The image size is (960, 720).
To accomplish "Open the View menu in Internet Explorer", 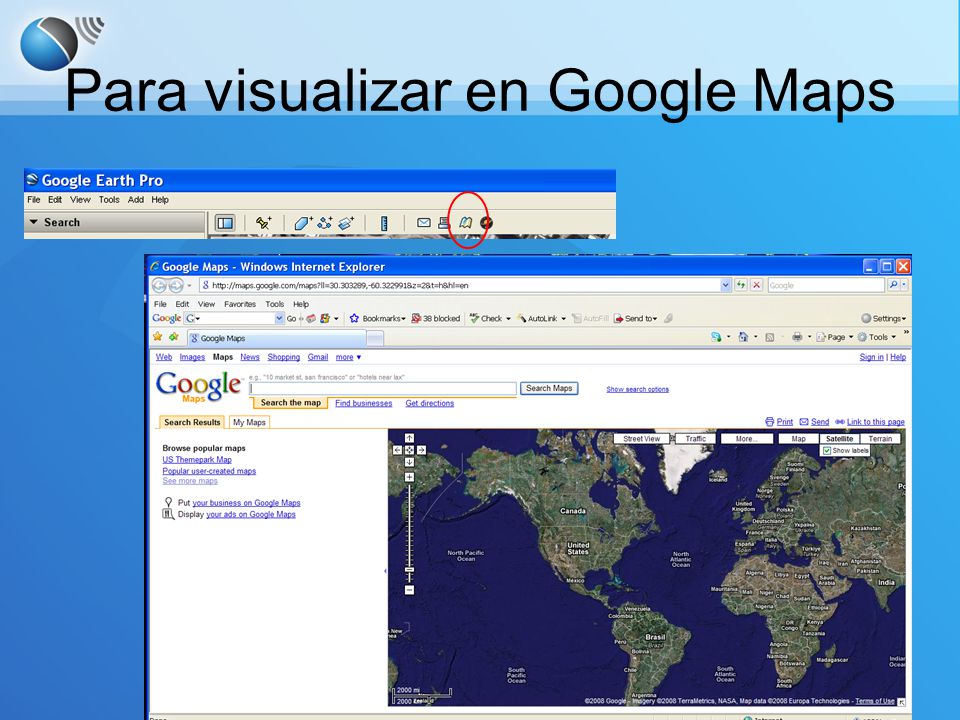I will (206, 304).
